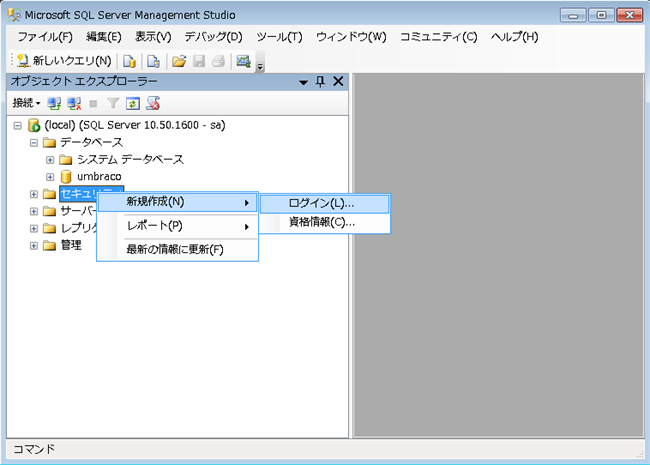Click the データベース folder icon
The height and width of the screenshot is (465, 650).
[49, 143]
